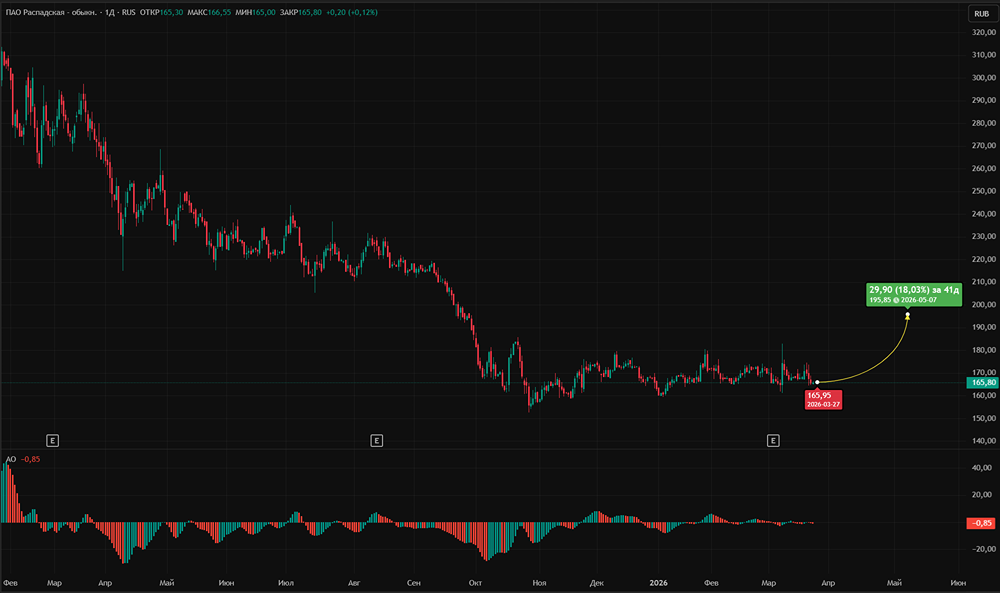Click the ОТКР 165,30 open value
Screen dimensions: 1000x593
(x=161, y=12)
